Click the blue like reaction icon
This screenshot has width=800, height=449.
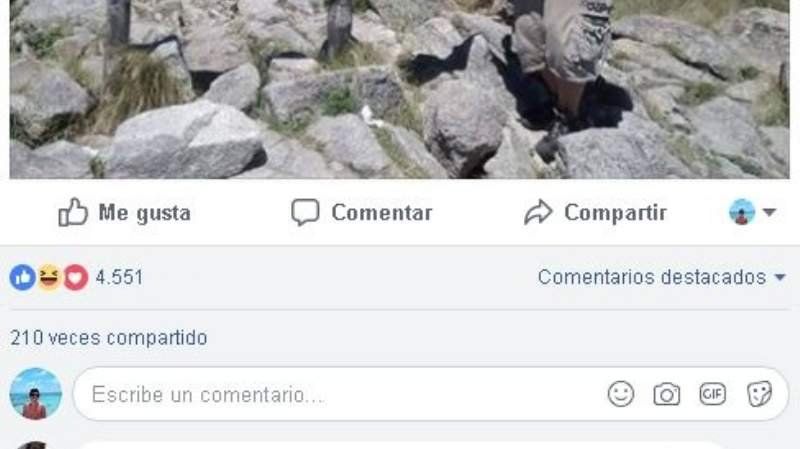[x=22, y=278]
